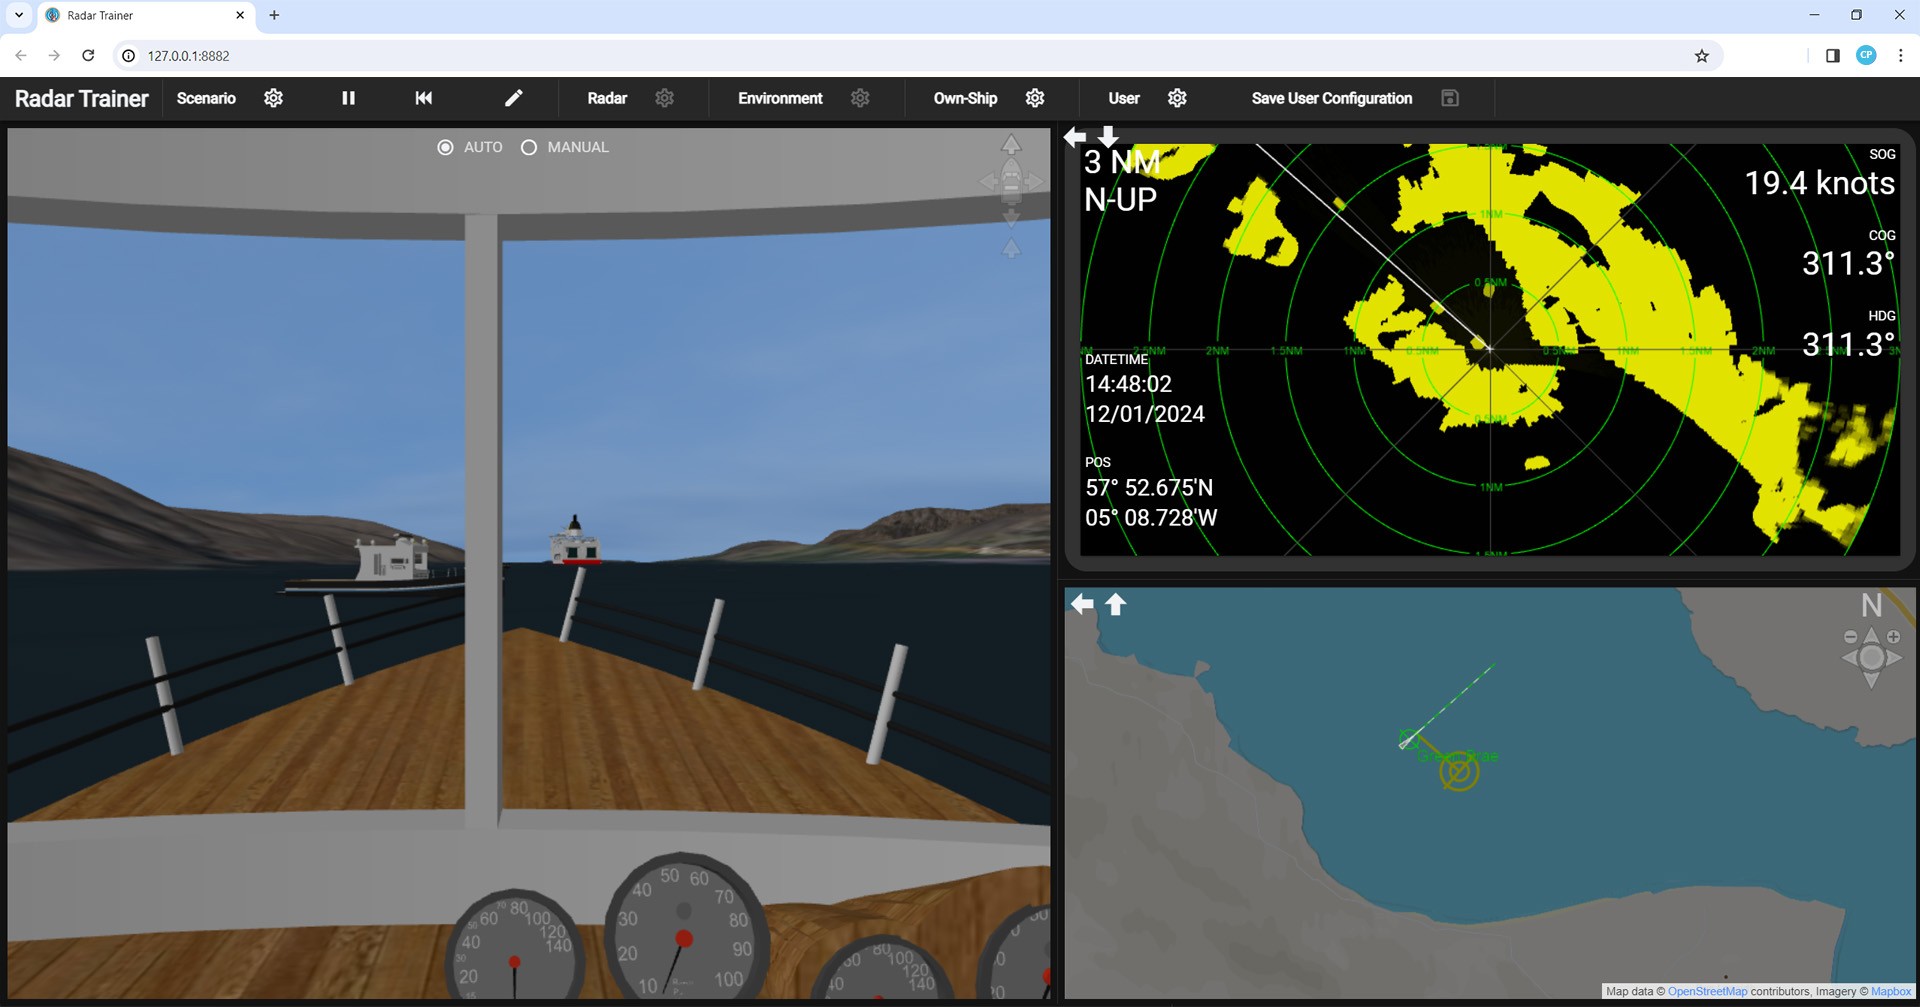Move 3D view forward with up arrow above boat icon
Viewport: 1920px width, 1007px height.
1011,146
